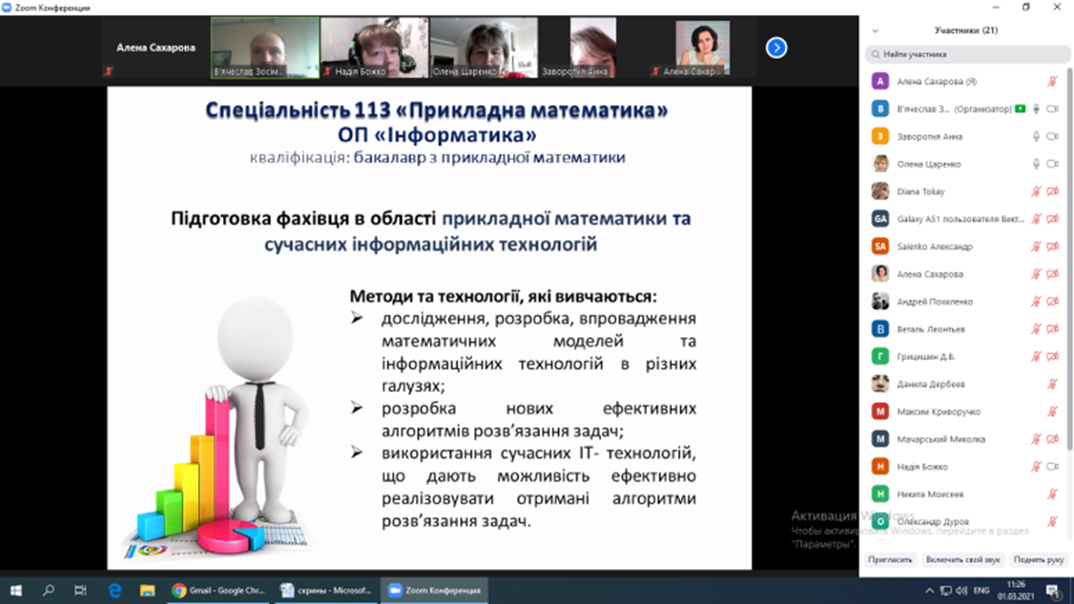The width and height of the screenshot is (1074, 604).
Task: Click the Найти участника search field
Action: [x=967, y=54]
